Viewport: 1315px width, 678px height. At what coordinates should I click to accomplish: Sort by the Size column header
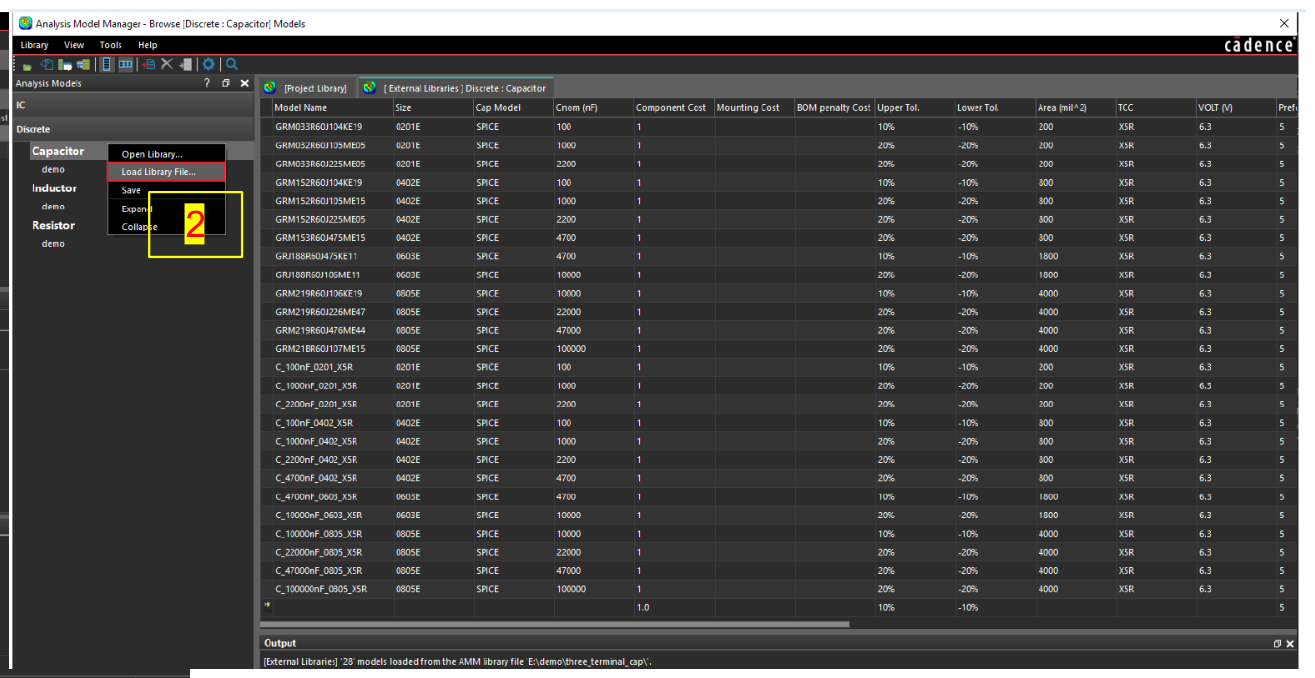click(x=432, y=107)
